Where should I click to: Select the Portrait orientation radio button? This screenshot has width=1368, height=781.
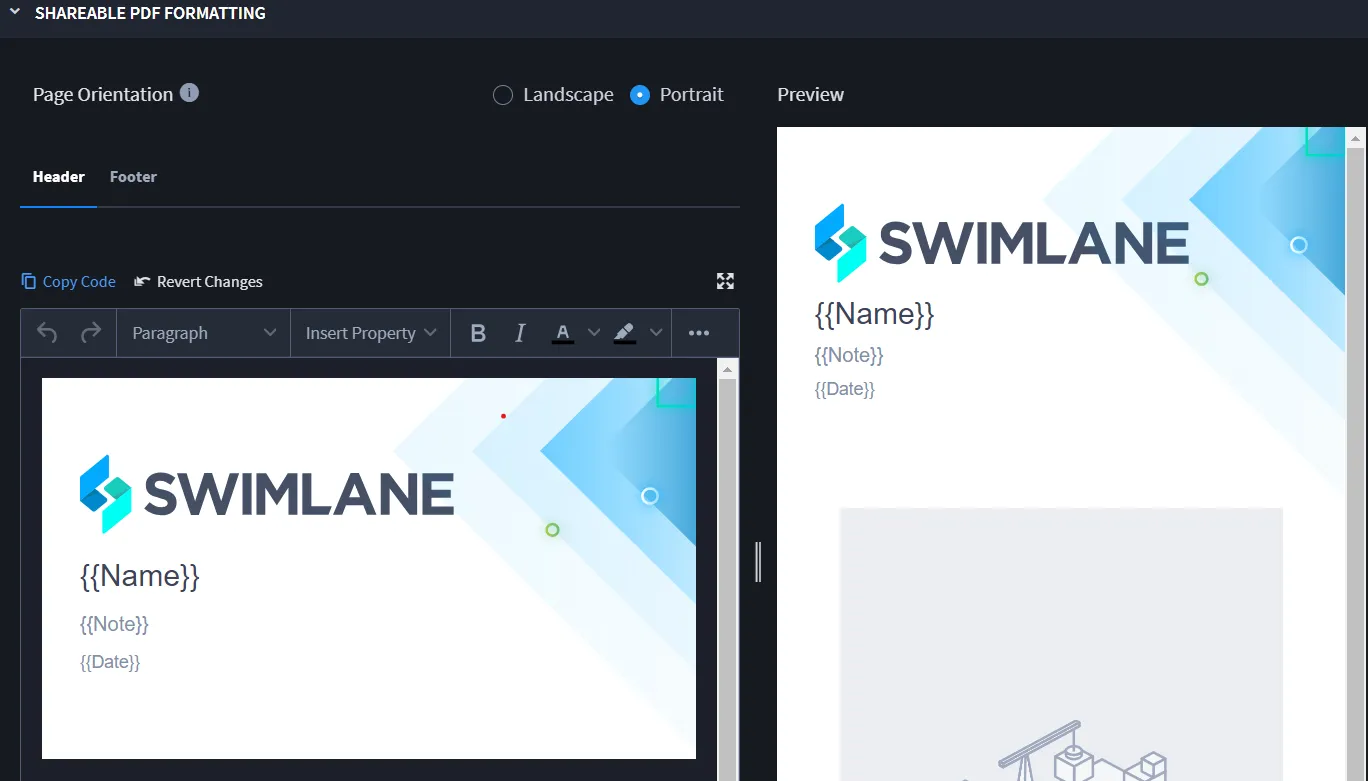point(640,95)
